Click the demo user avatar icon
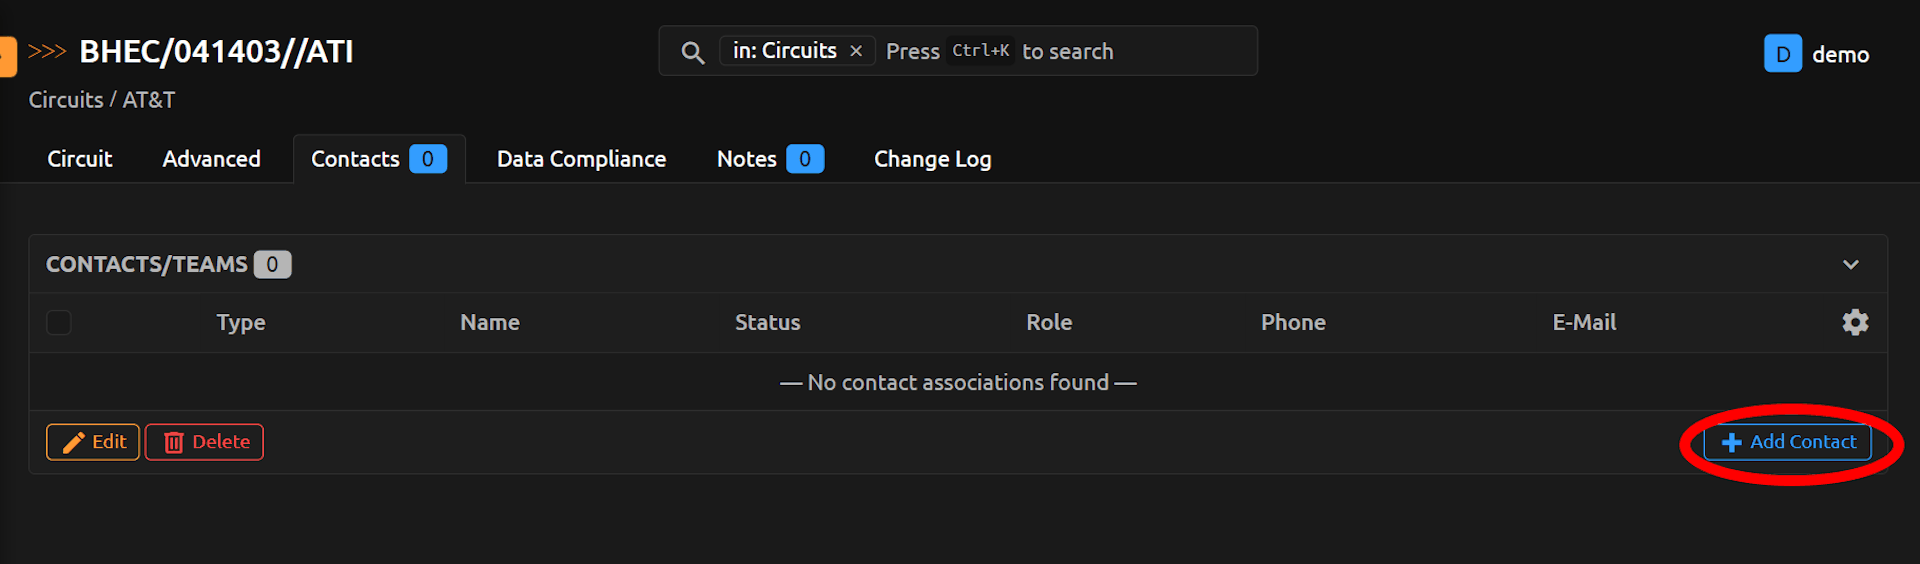Viewport: 1920px width, 564px height. [1782, 54]
